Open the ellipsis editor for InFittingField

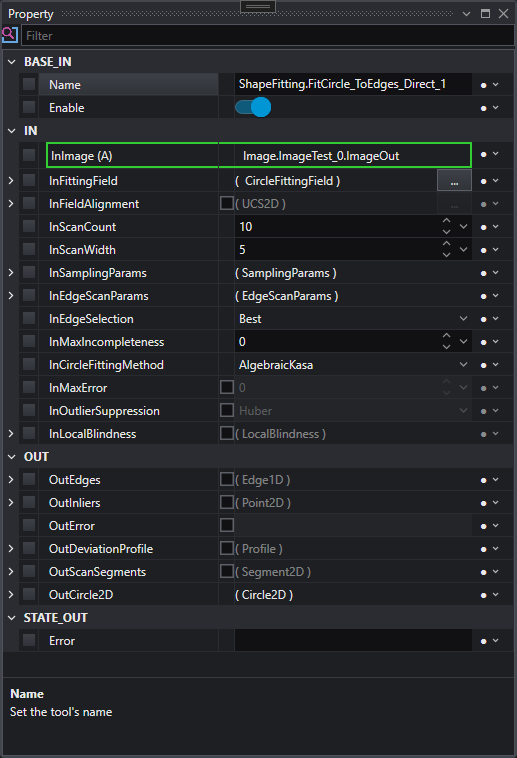click(454, 181)
